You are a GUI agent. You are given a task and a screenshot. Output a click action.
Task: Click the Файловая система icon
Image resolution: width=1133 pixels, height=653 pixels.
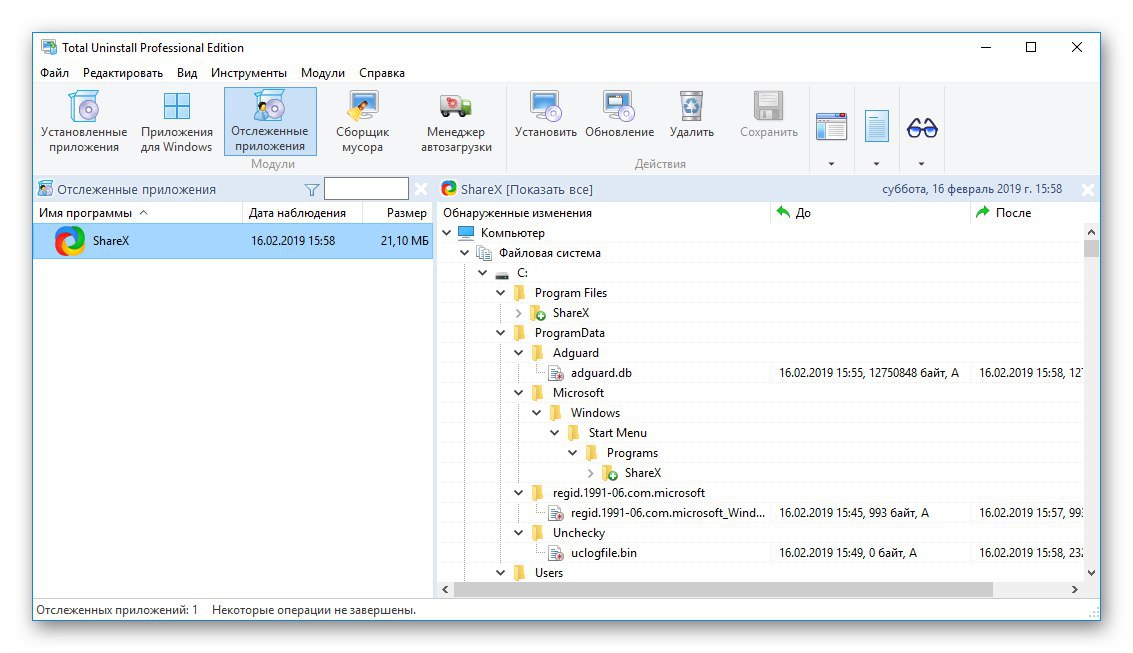[483, 253]
